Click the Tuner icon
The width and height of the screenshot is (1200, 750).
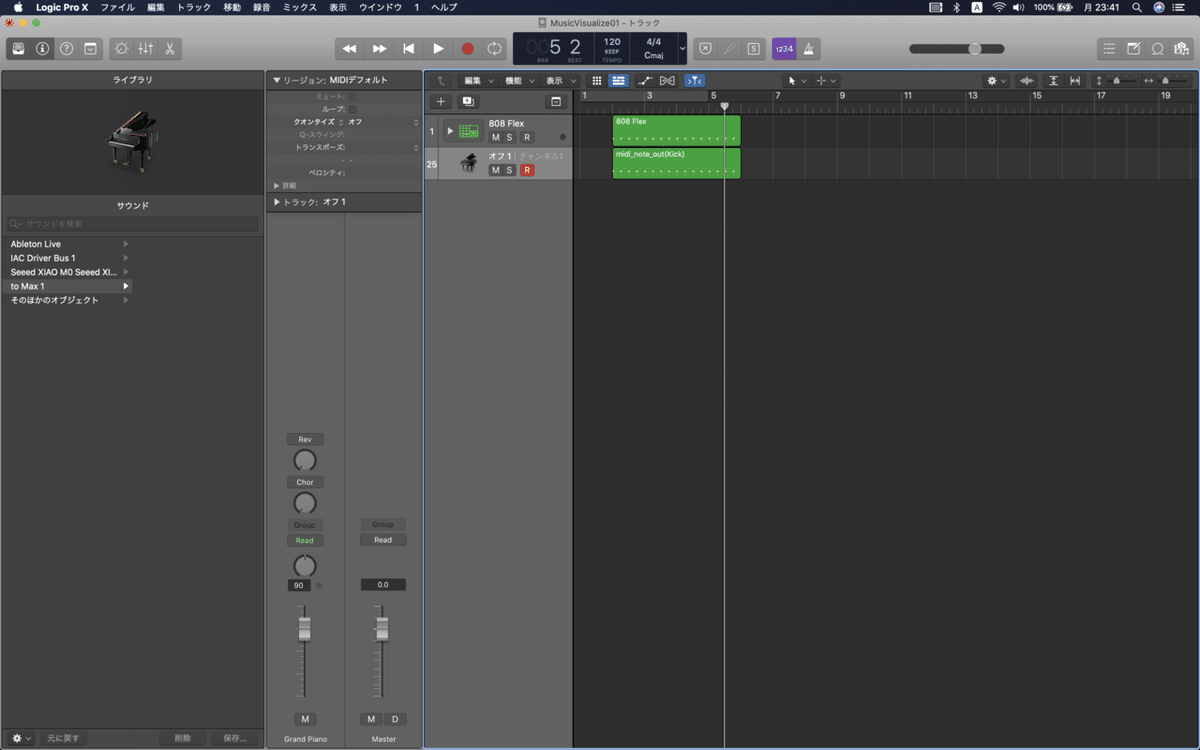pos(730,48)
